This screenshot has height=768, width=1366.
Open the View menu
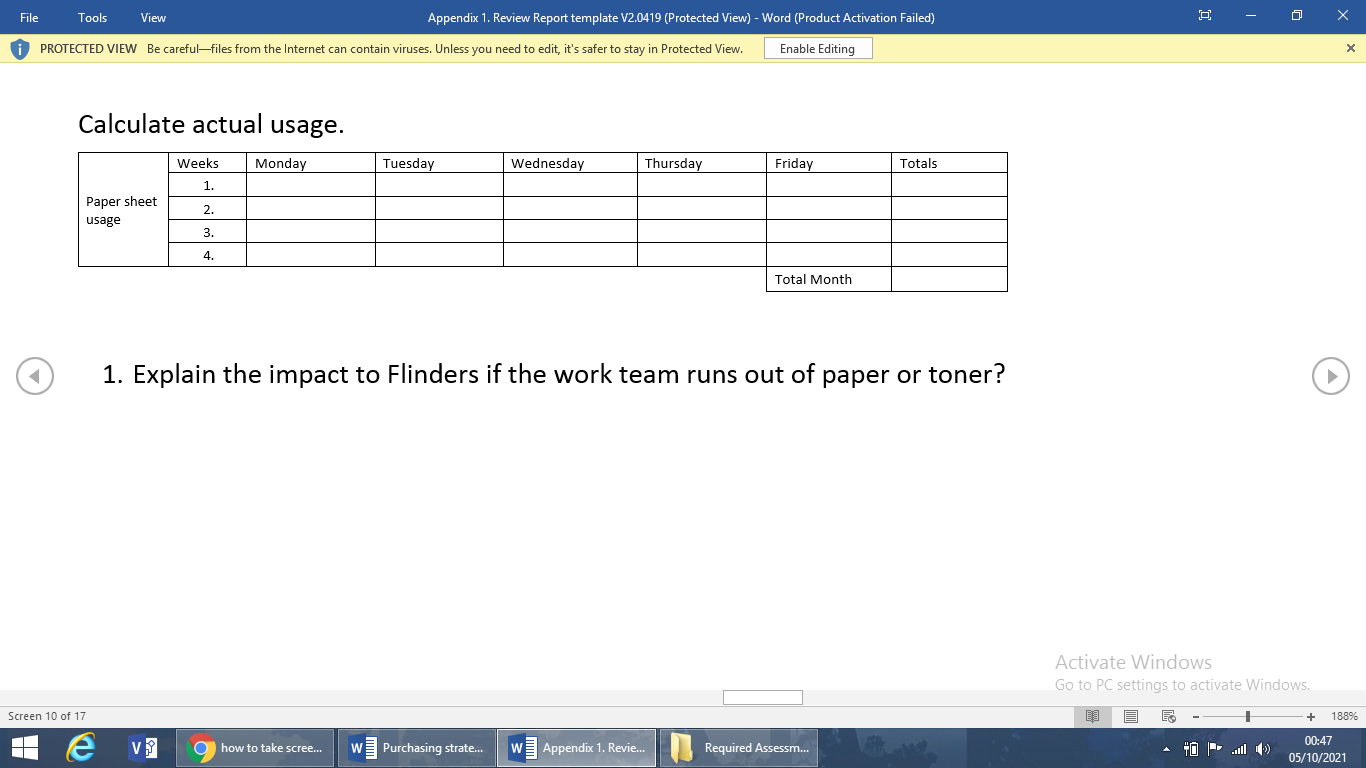[152, 17]
